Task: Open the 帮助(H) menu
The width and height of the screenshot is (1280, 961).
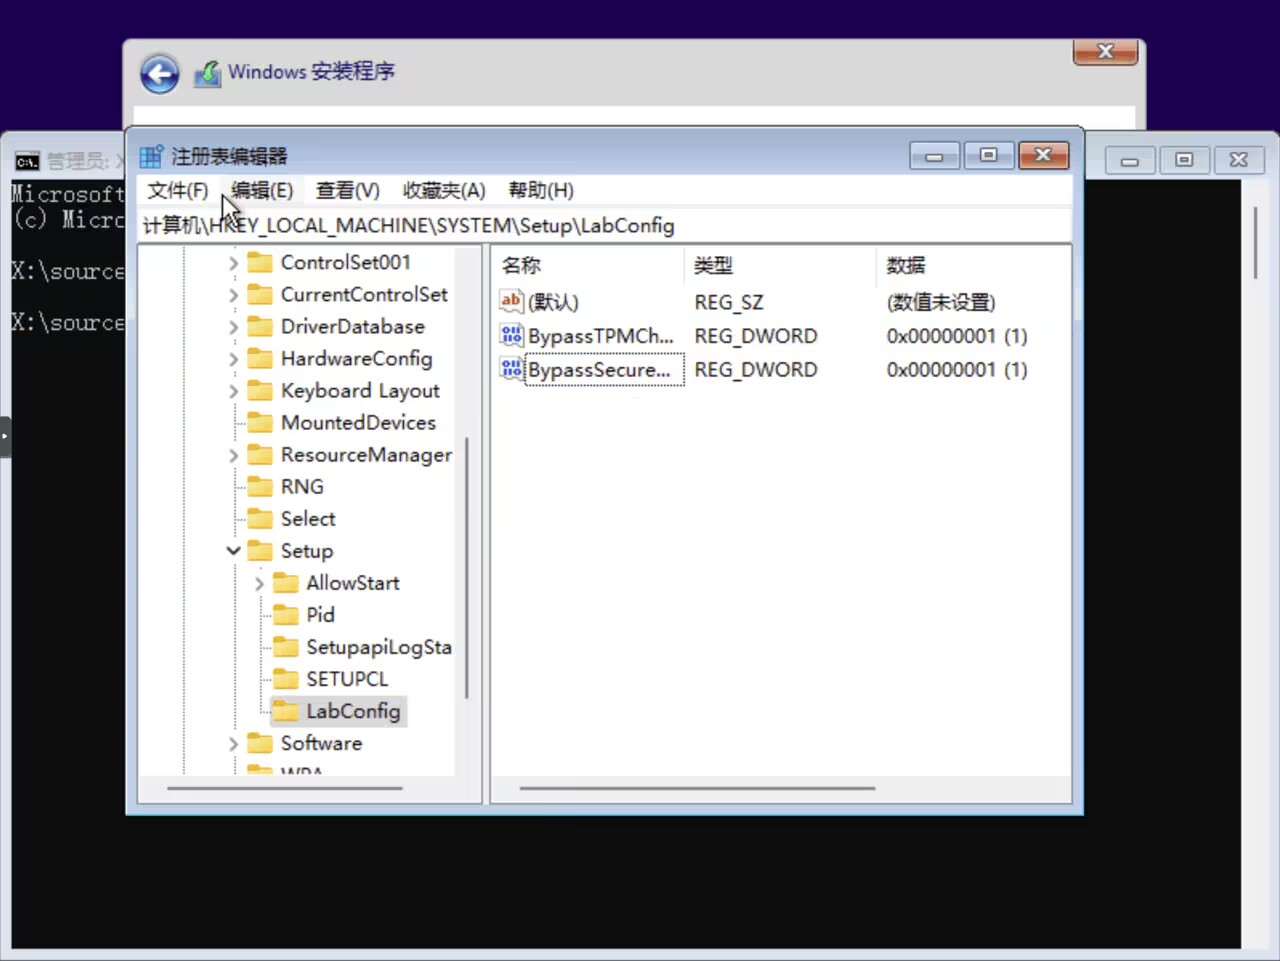Action: [541, 190]
